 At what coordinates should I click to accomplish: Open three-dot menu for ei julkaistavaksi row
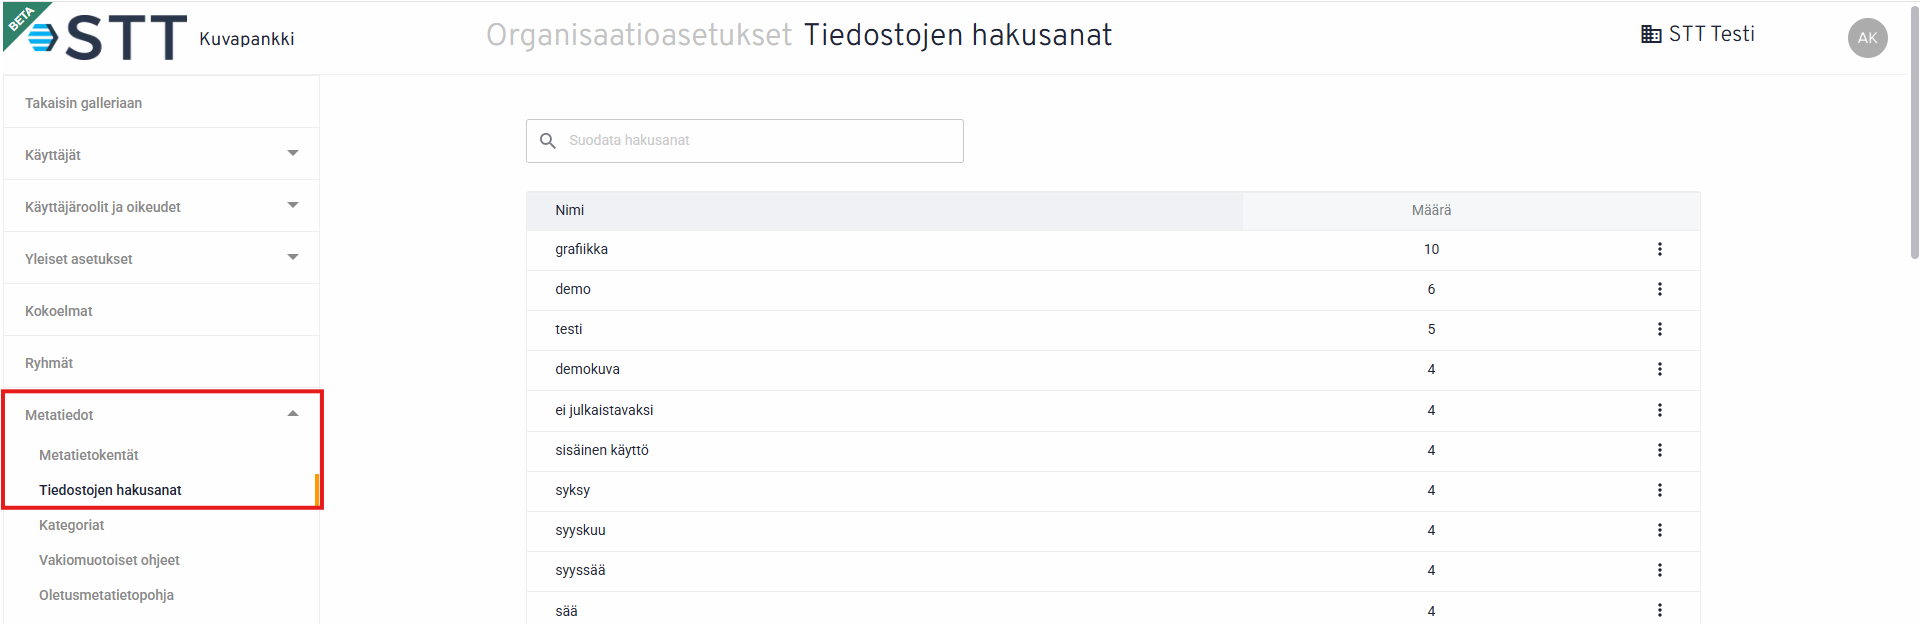tap(1659, 410)
